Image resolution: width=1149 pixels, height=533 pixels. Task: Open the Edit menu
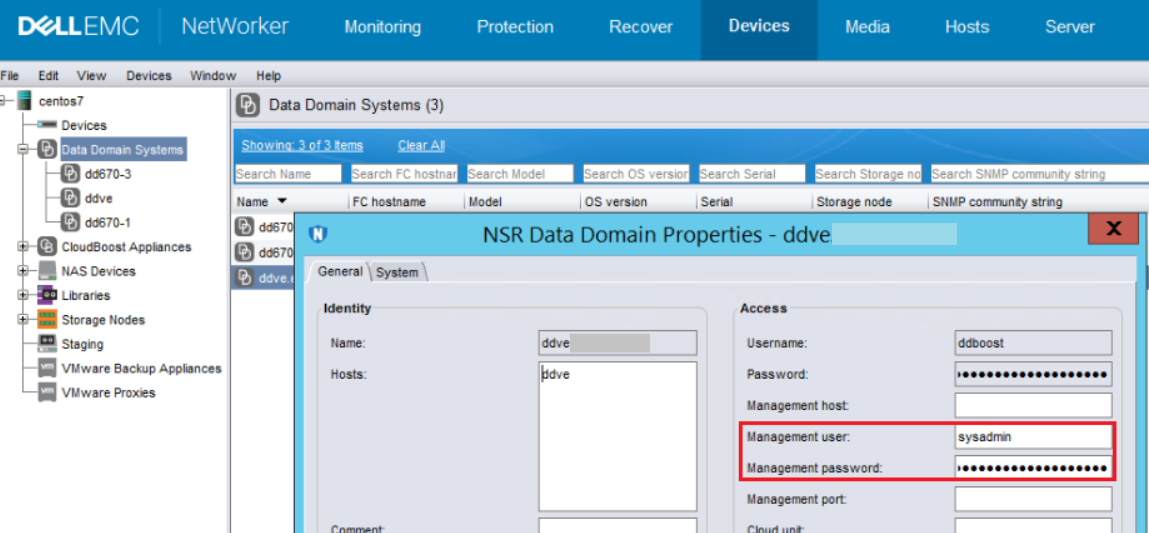[x=48, y=76]
